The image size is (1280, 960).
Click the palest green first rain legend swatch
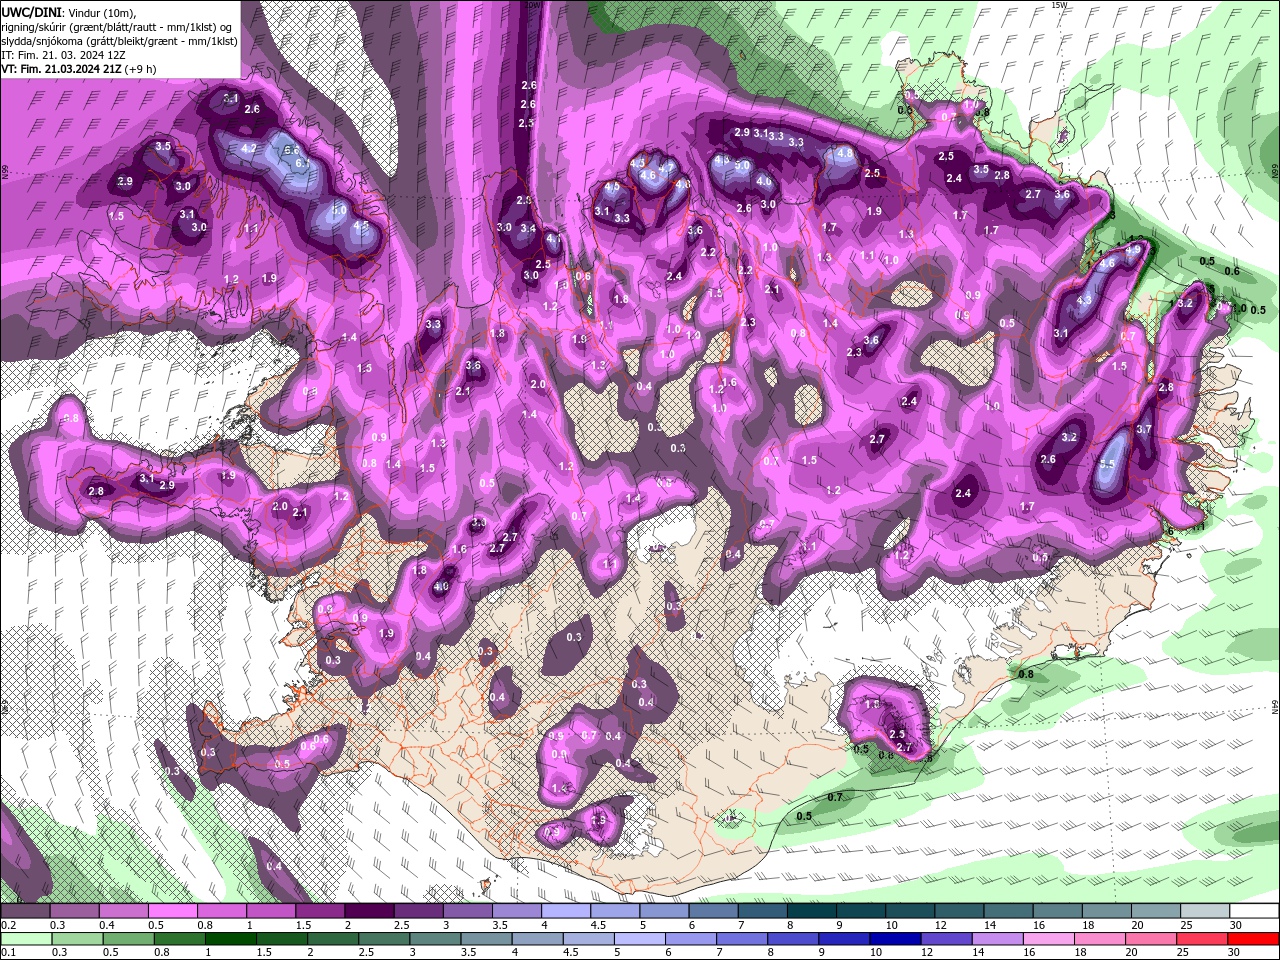pyautogui.click(x=25, y=939)
